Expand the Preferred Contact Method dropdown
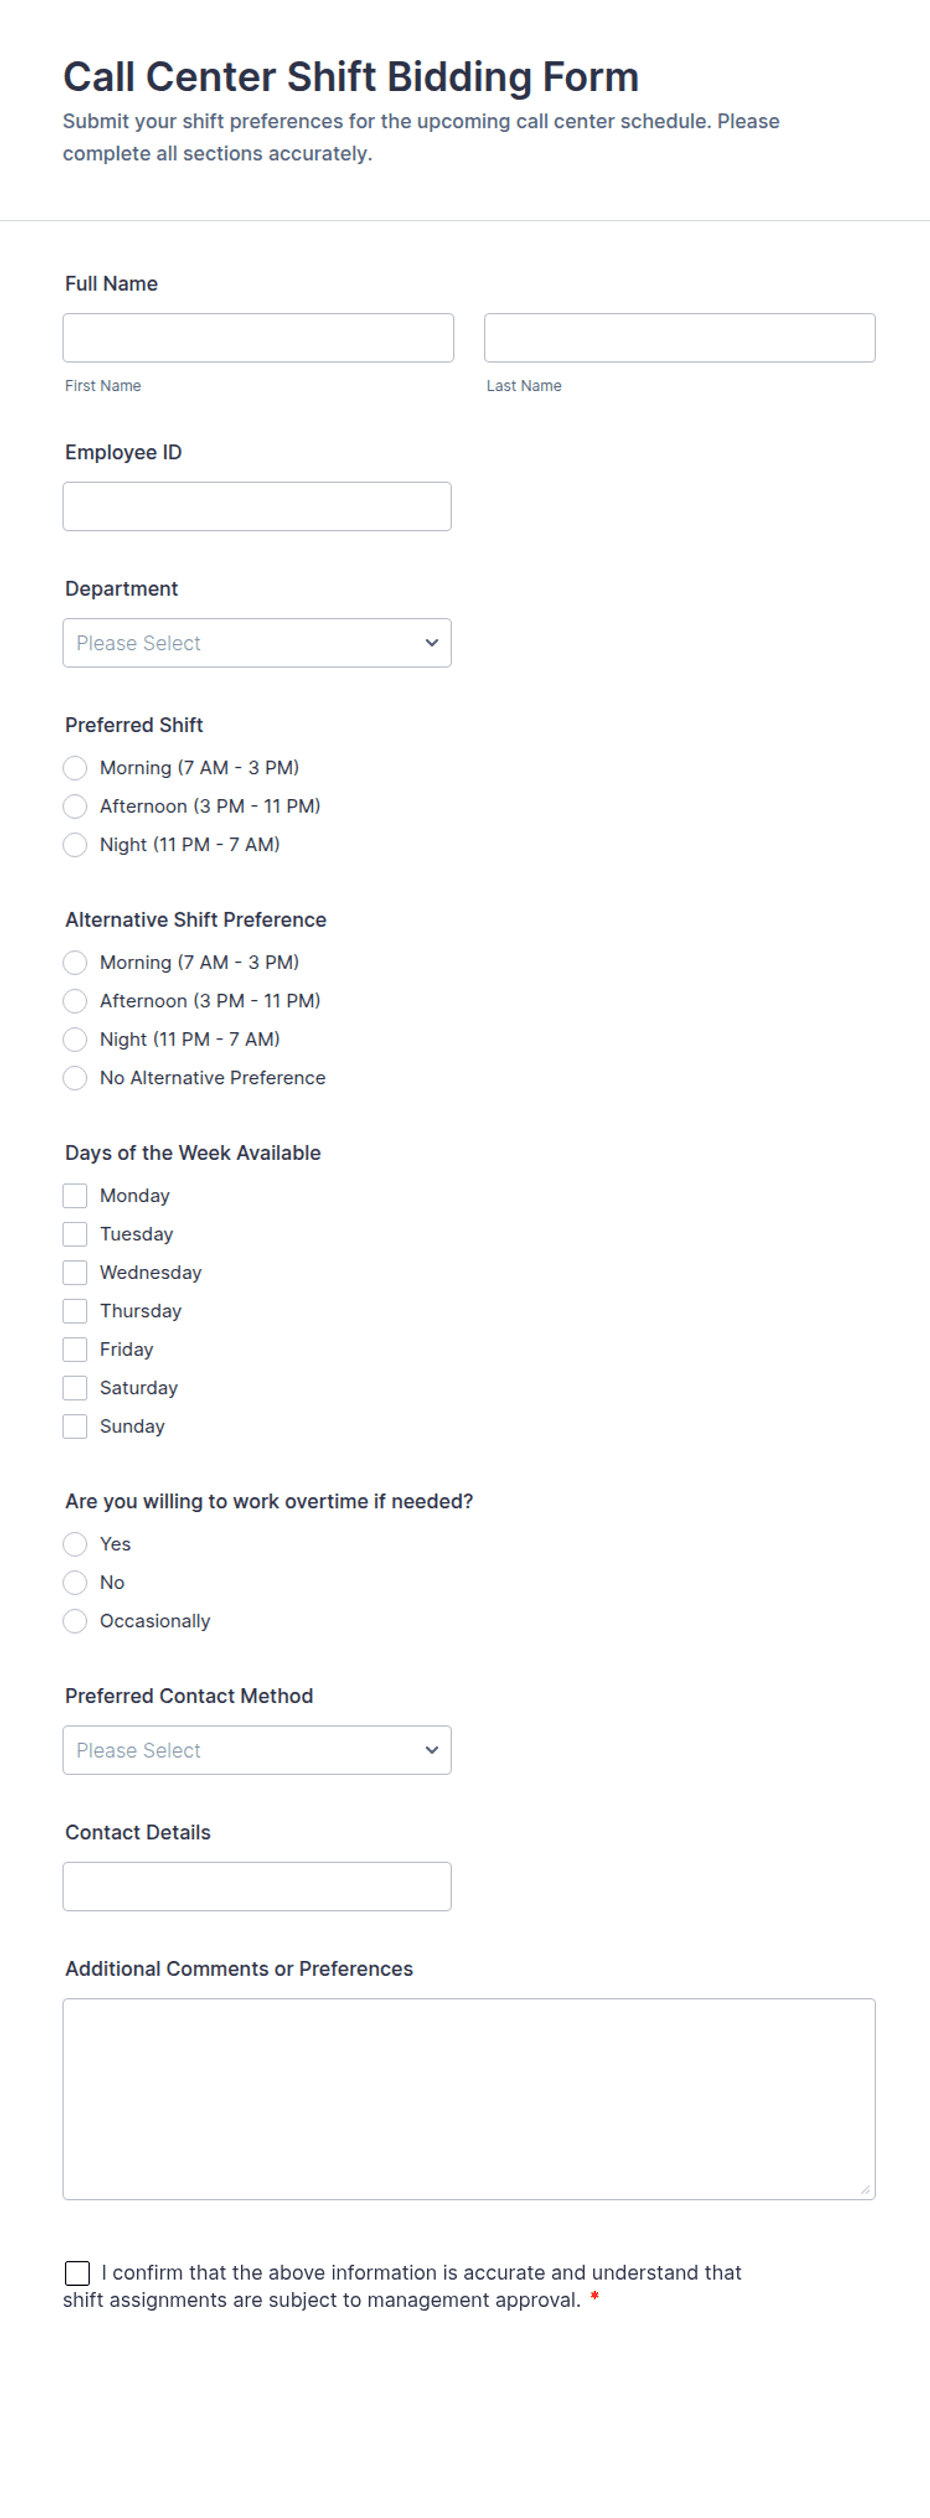Viewport: 930px width, 2518px height. point(257,1750)
